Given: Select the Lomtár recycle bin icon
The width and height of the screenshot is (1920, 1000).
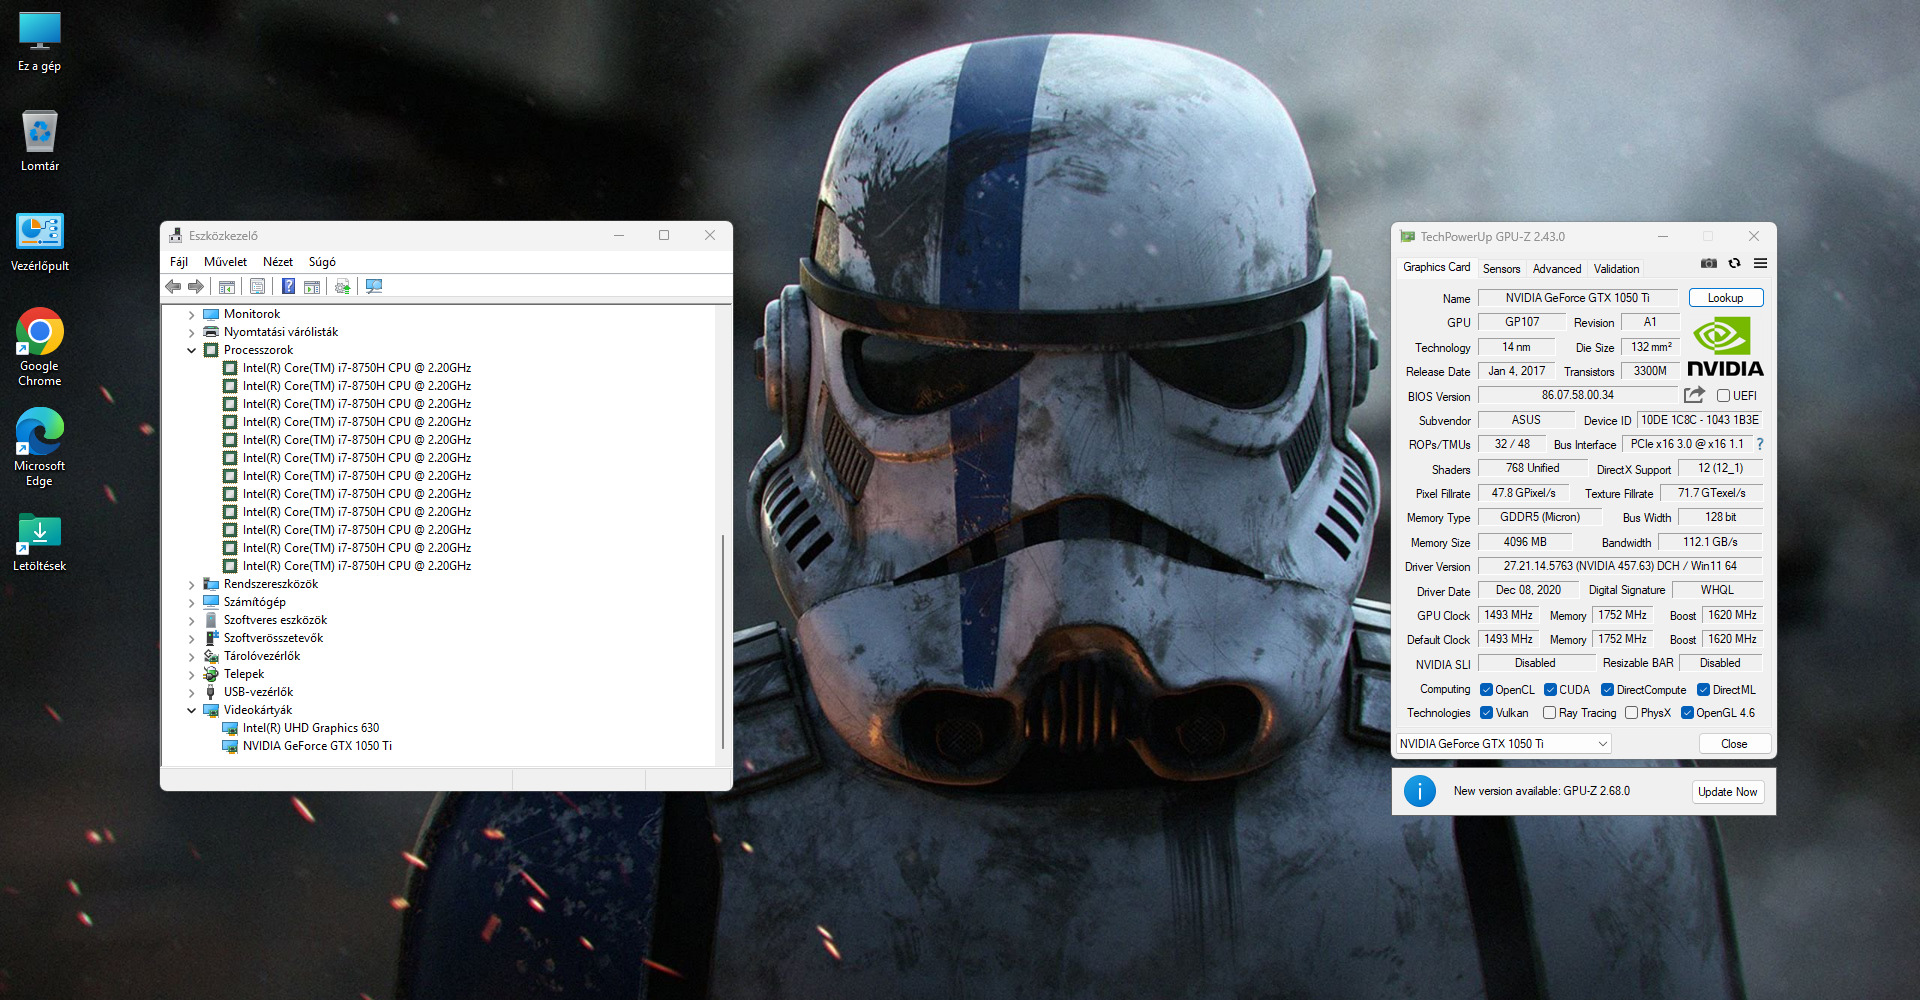Looking at the screenshot, I should [x=40, y=141].
